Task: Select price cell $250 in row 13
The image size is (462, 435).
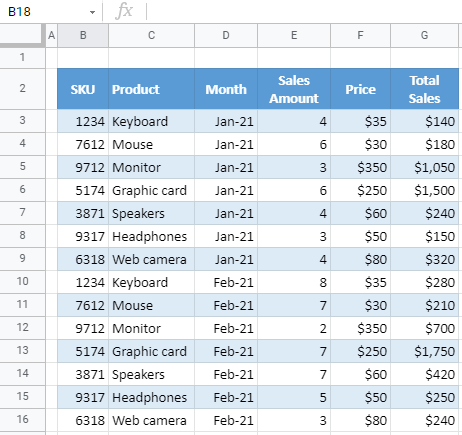Action: point(360,351)
